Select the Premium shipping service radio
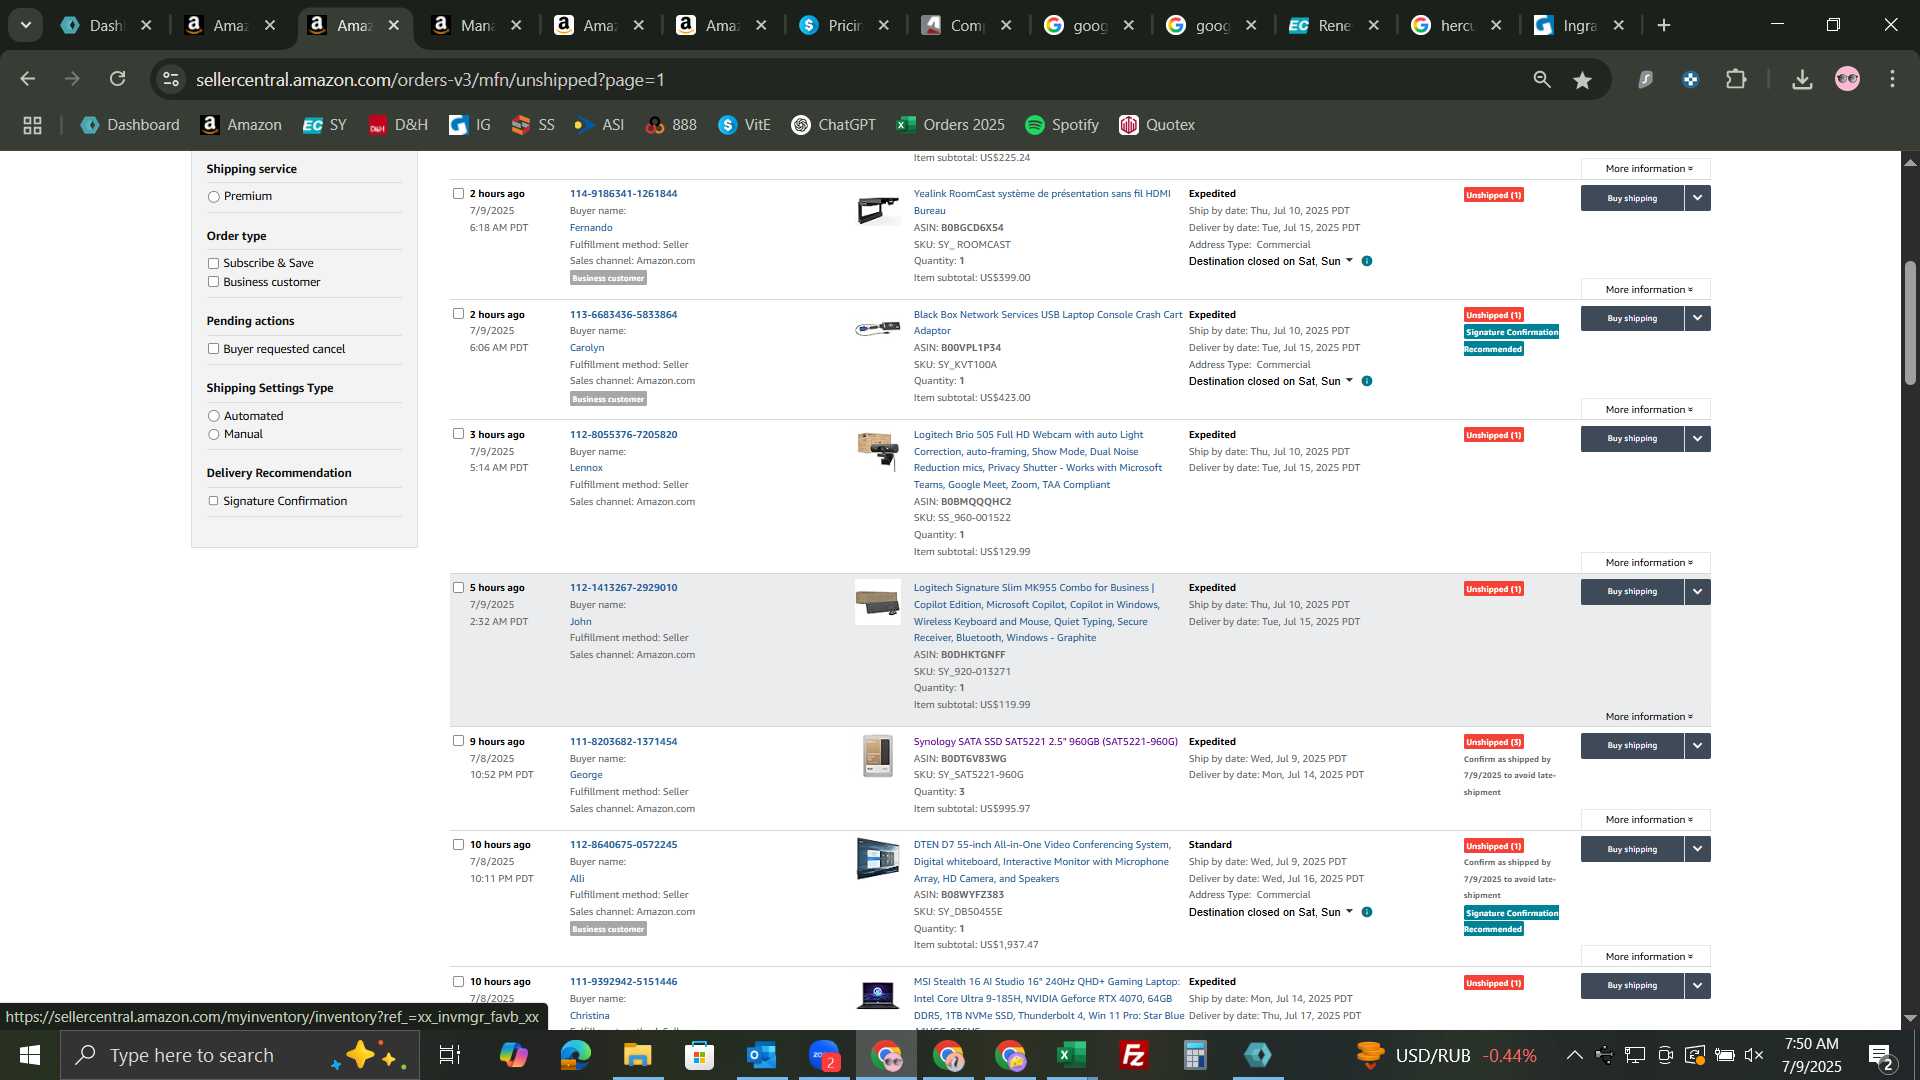This screenshot has height=1080, width=1920. coord(213,197)
